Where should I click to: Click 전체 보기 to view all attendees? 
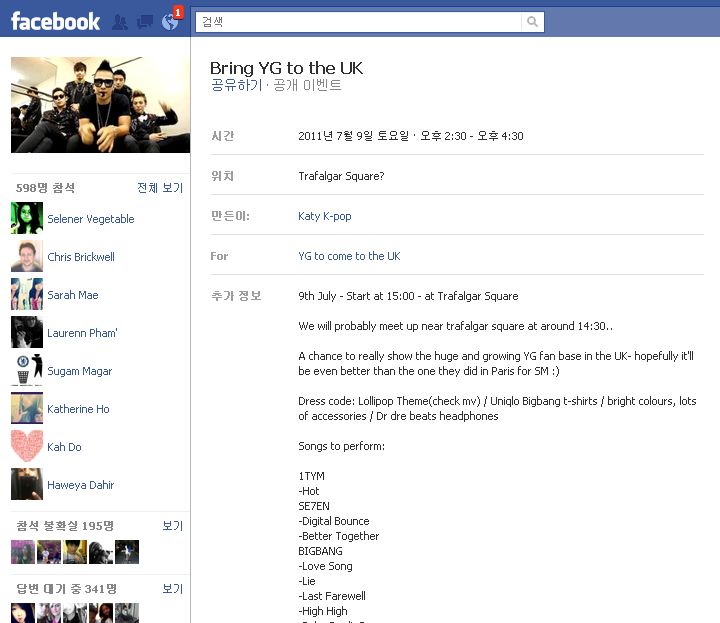point(160,187)
